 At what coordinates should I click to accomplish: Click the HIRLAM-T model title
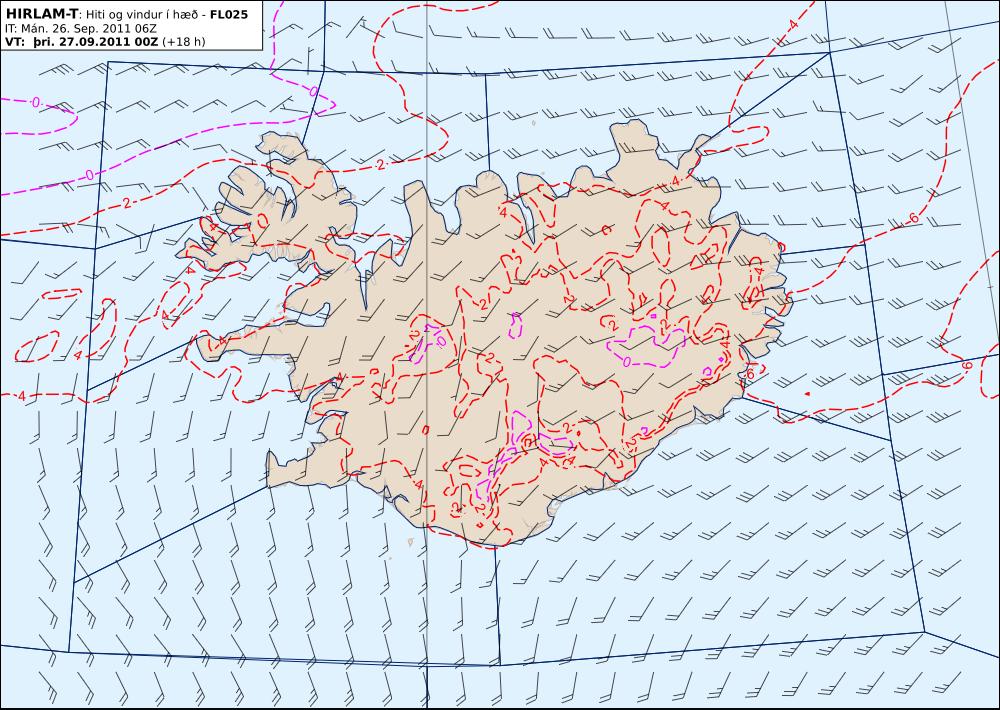pyautogui.click(x=40, y=14)
